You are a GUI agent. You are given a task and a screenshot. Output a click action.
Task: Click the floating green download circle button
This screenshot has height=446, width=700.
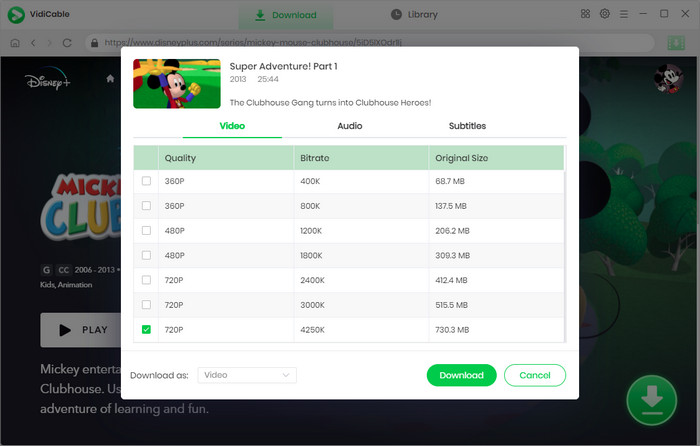coord(651,400)
